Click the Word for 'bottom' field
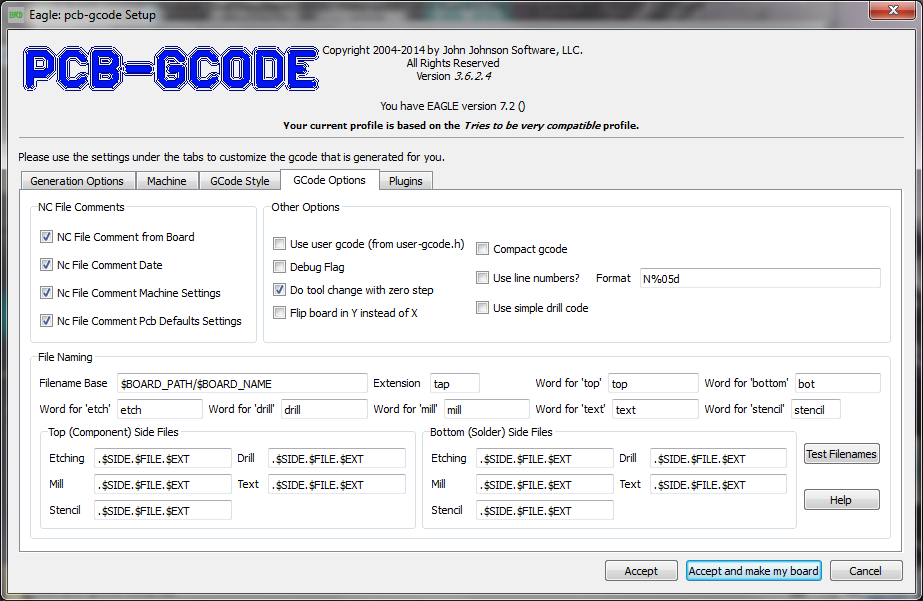Screen dimensions: 923x601 pos(838,384)
